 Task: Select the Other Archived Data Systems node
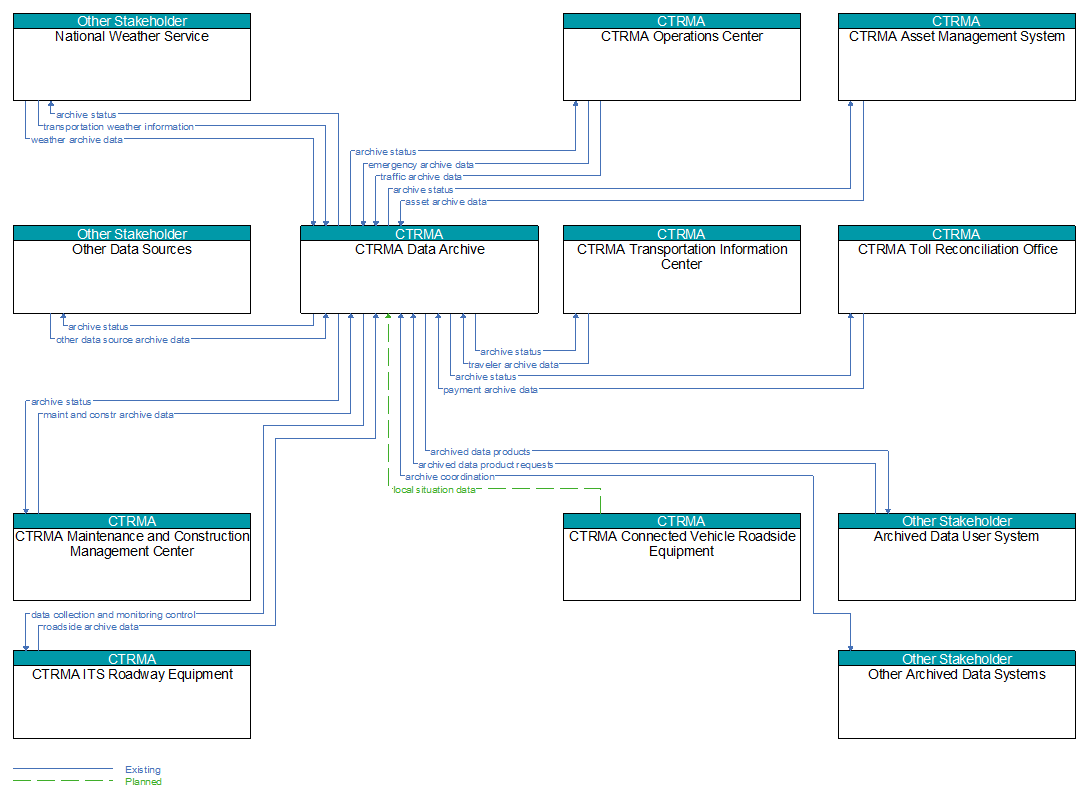point(956,694)
